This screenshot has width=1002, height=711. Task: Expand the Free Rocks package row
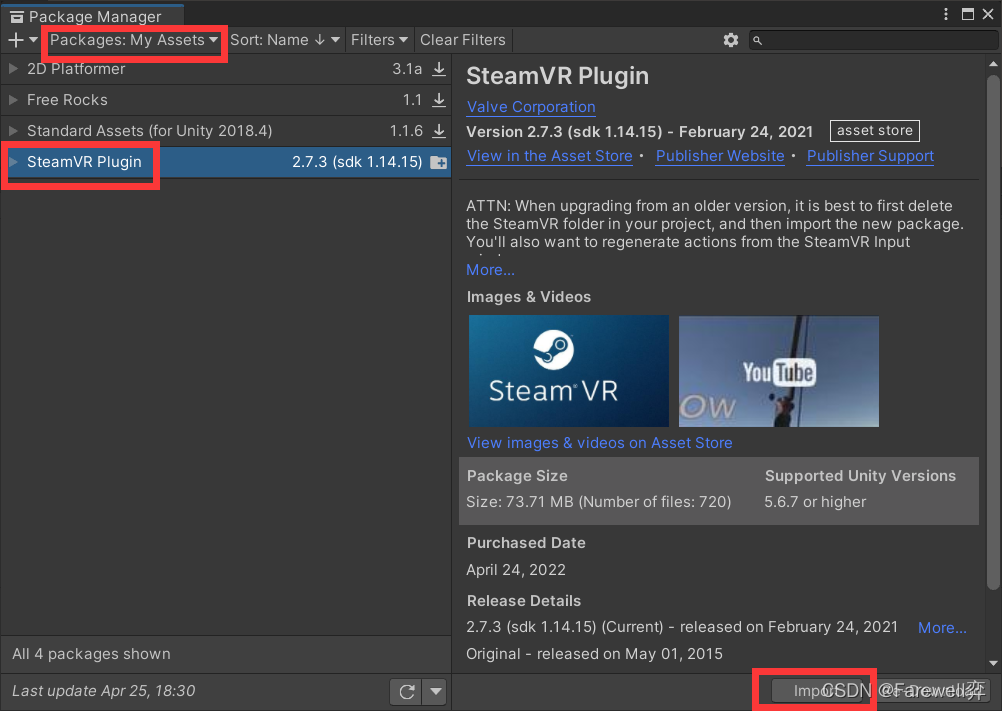pos(13,100)
